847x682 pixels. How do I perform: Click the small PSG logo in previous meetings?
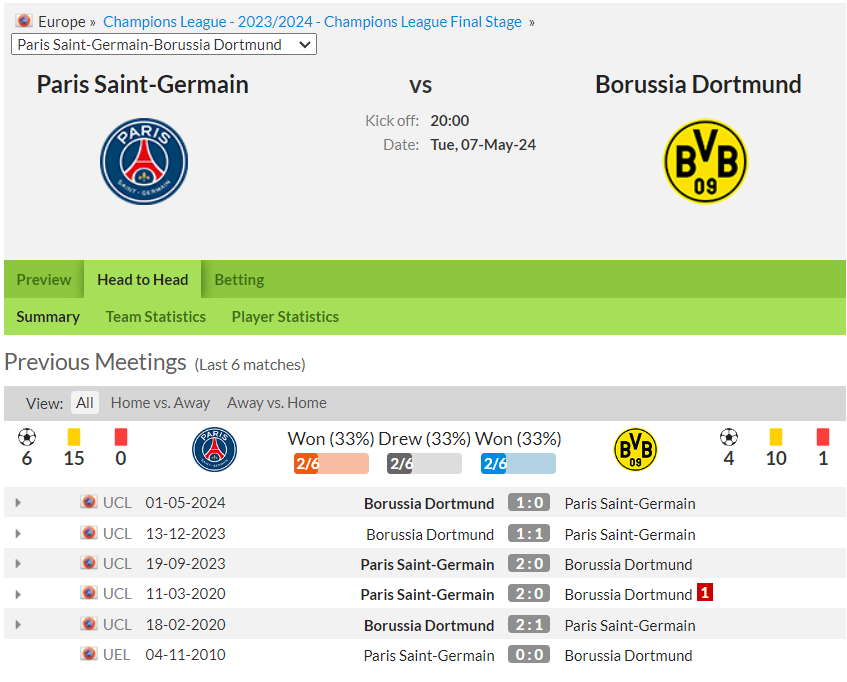coord(214,449)
